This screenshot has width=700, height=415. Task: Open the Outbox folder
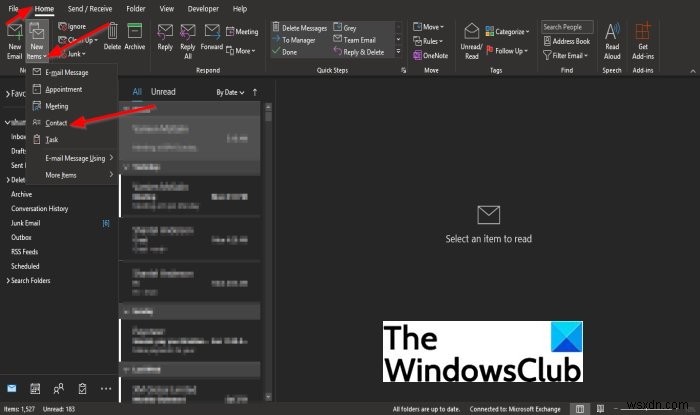click(x=21, y=237)
